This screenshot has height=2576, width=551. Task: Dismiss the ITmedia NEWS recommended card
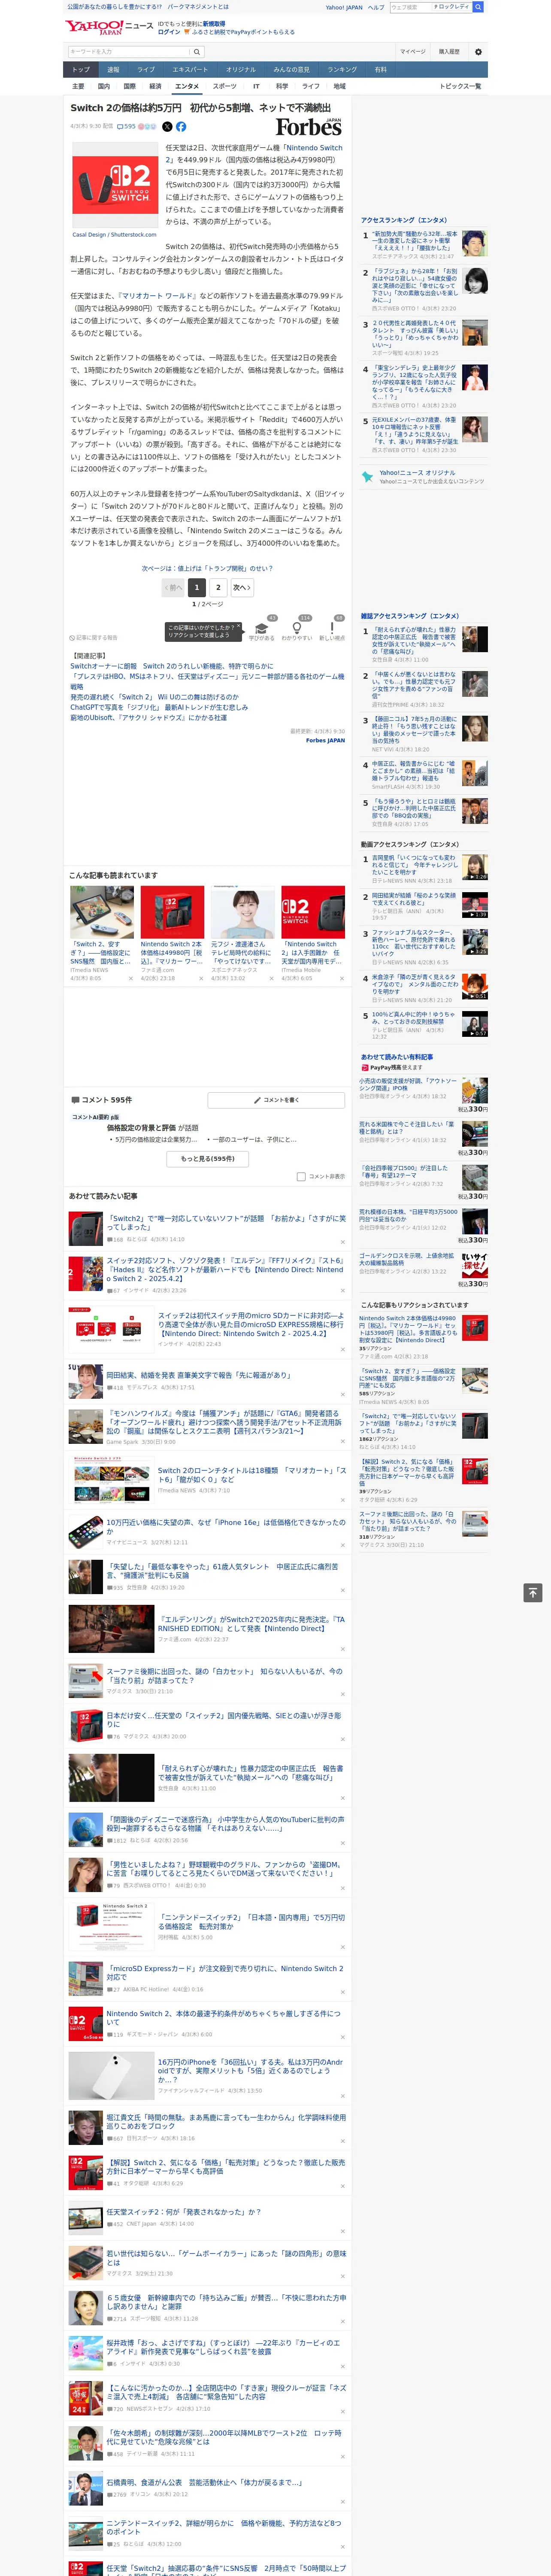(130, 978)
